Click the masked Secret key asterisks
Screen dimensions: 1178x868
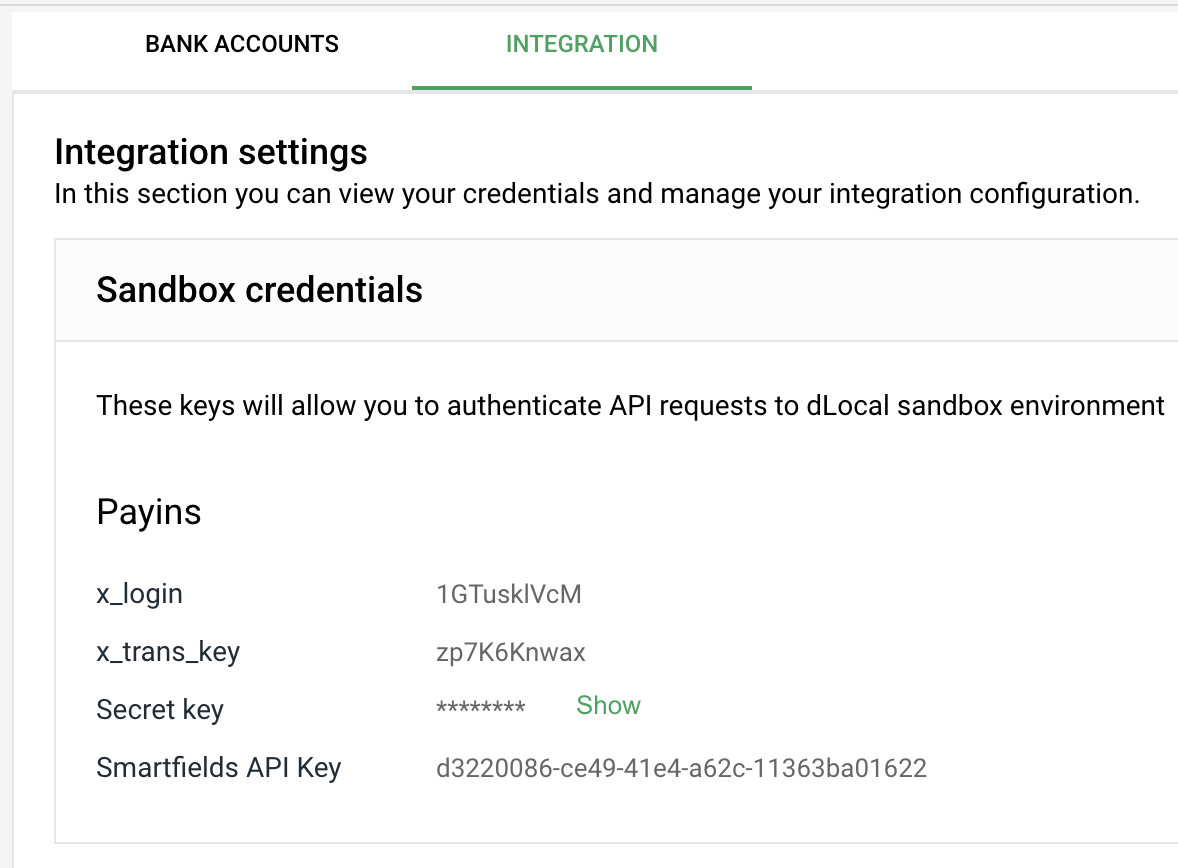[480, 709]
